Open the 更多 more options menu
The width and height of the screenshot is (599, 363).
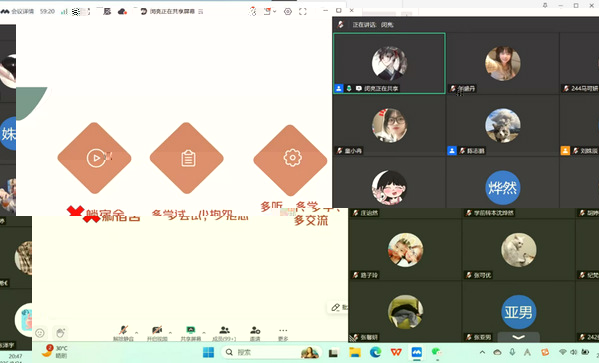click(x=283, y=333)
